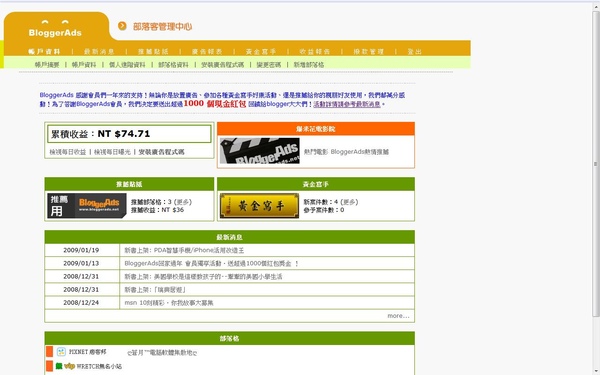Open the 2008/12/31 美國小學生活 book news
The width and height of the screenshot is (600, 375).
[x=203, y=276]
